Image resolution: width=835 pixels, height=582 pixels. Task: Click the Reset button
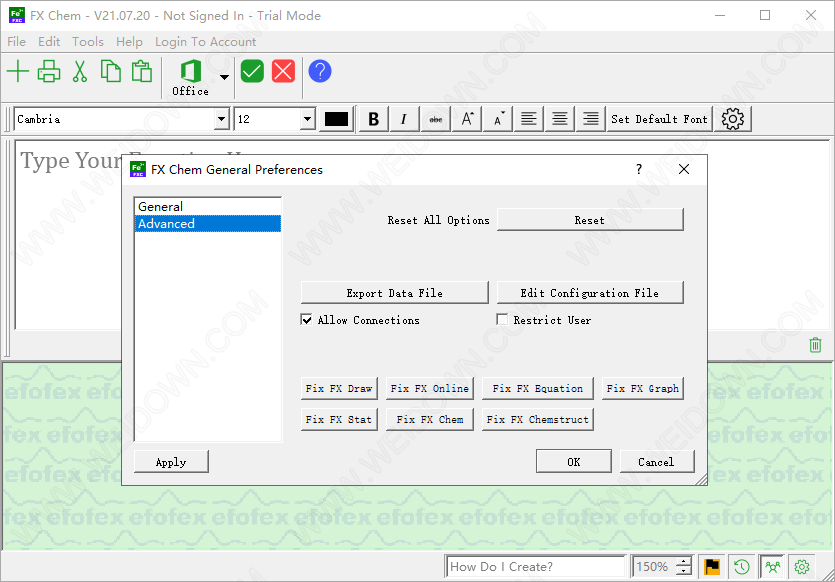(x=590, y=220)
